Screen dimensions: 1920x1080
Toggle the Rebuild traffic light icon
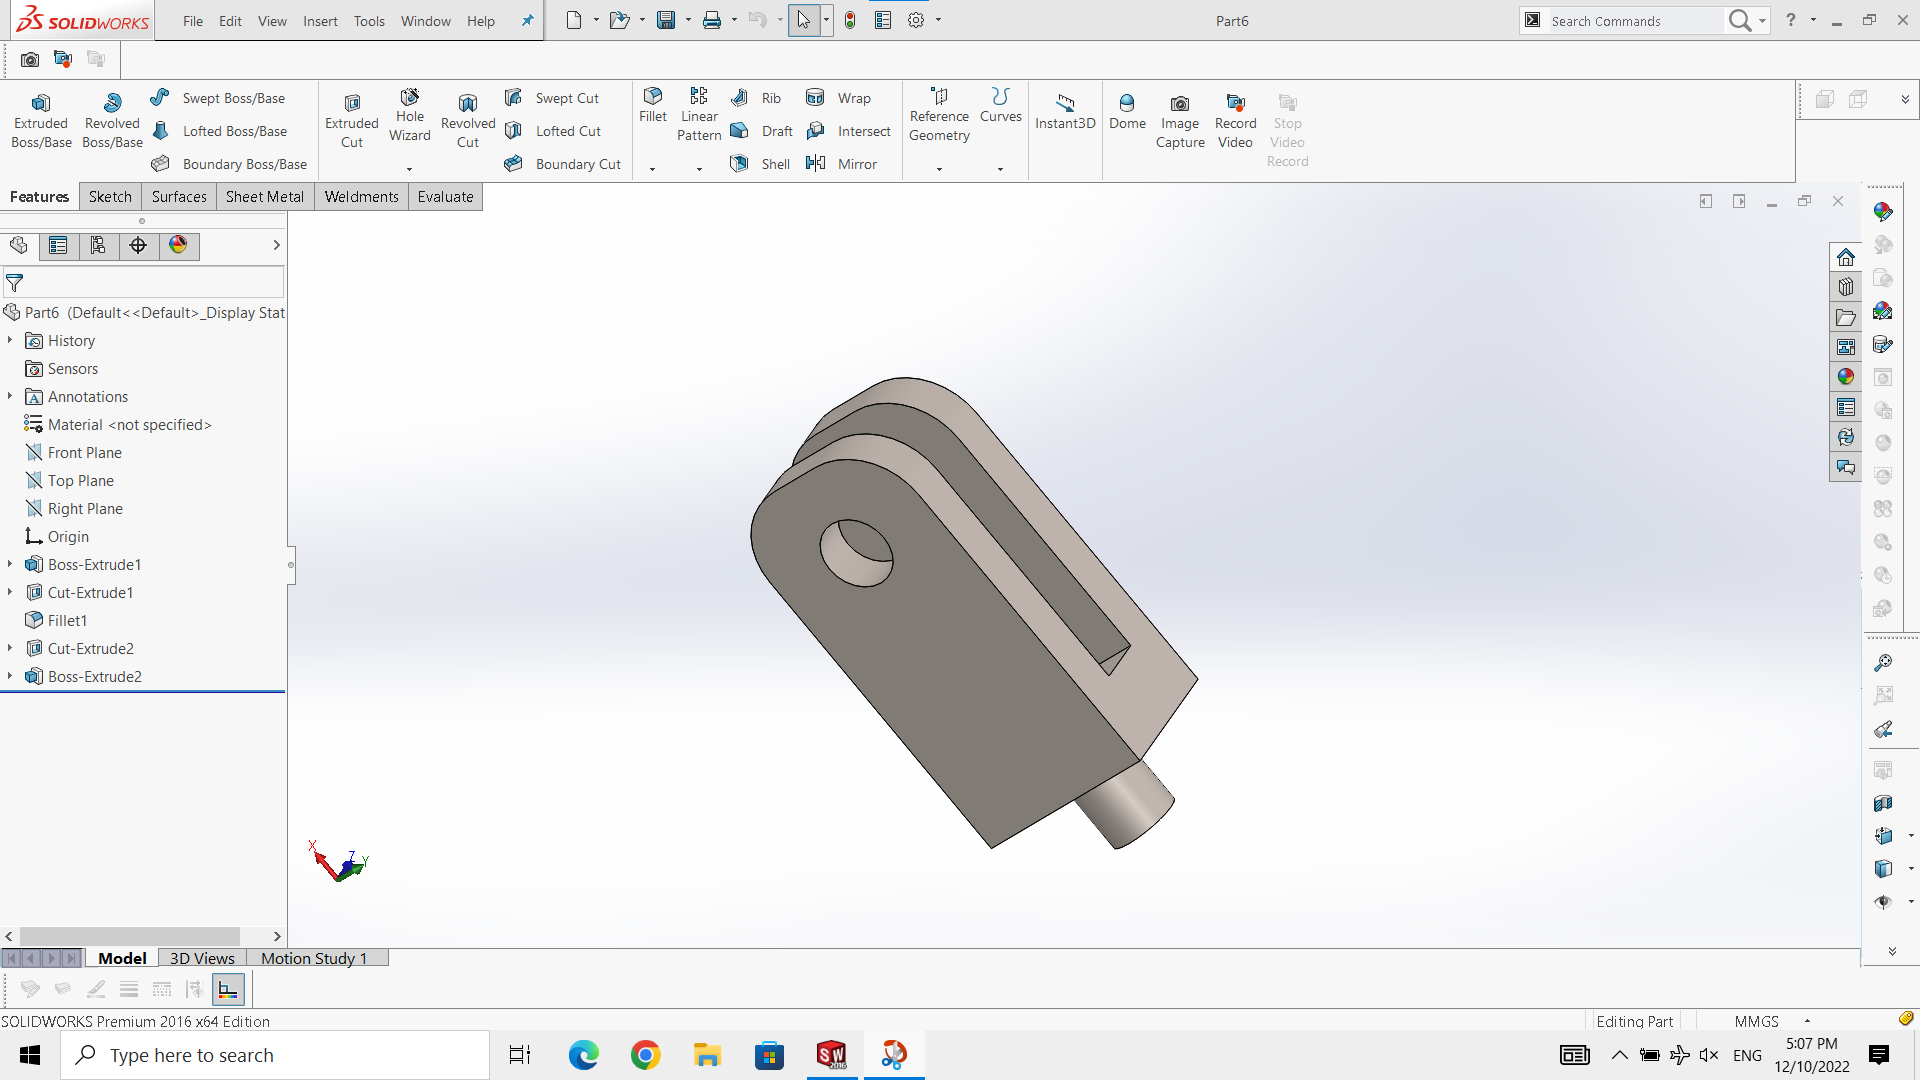coord(850,21)
